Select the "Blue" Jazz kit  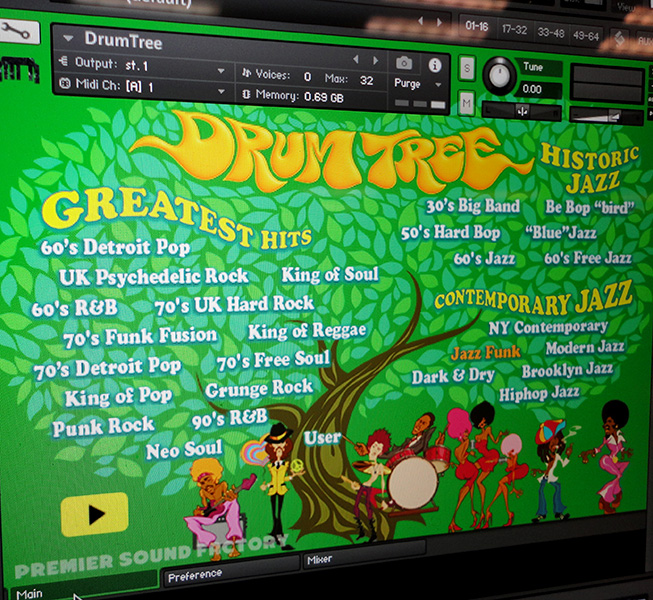[561, 233]
